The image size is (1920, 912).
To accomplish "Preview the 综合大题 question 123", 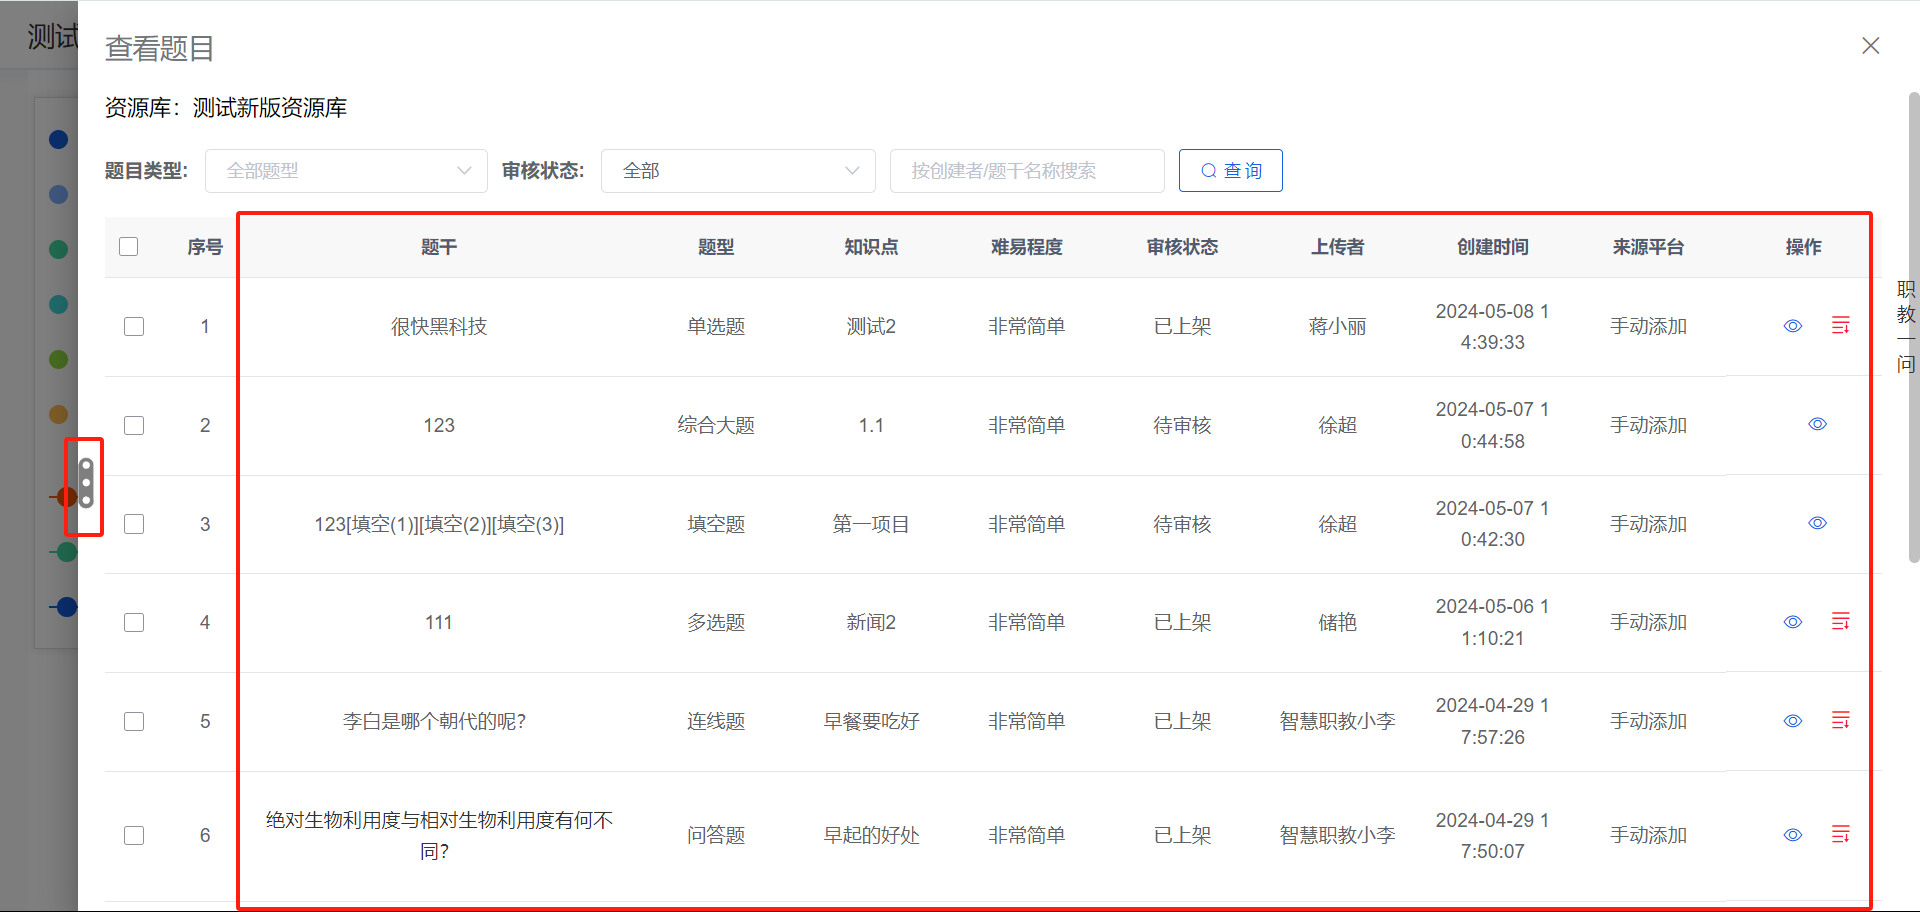I will pyautogui.click(x=1817, y=424).
